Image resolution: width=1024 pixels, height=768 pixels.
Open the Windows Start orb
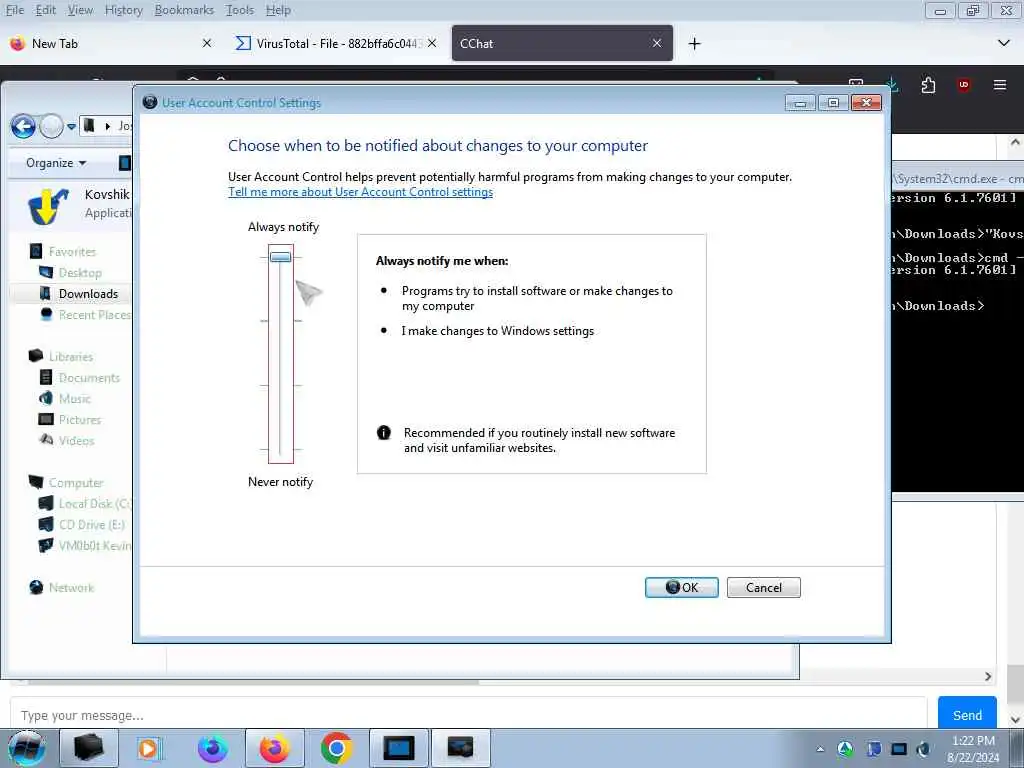(x=26, y=748)
